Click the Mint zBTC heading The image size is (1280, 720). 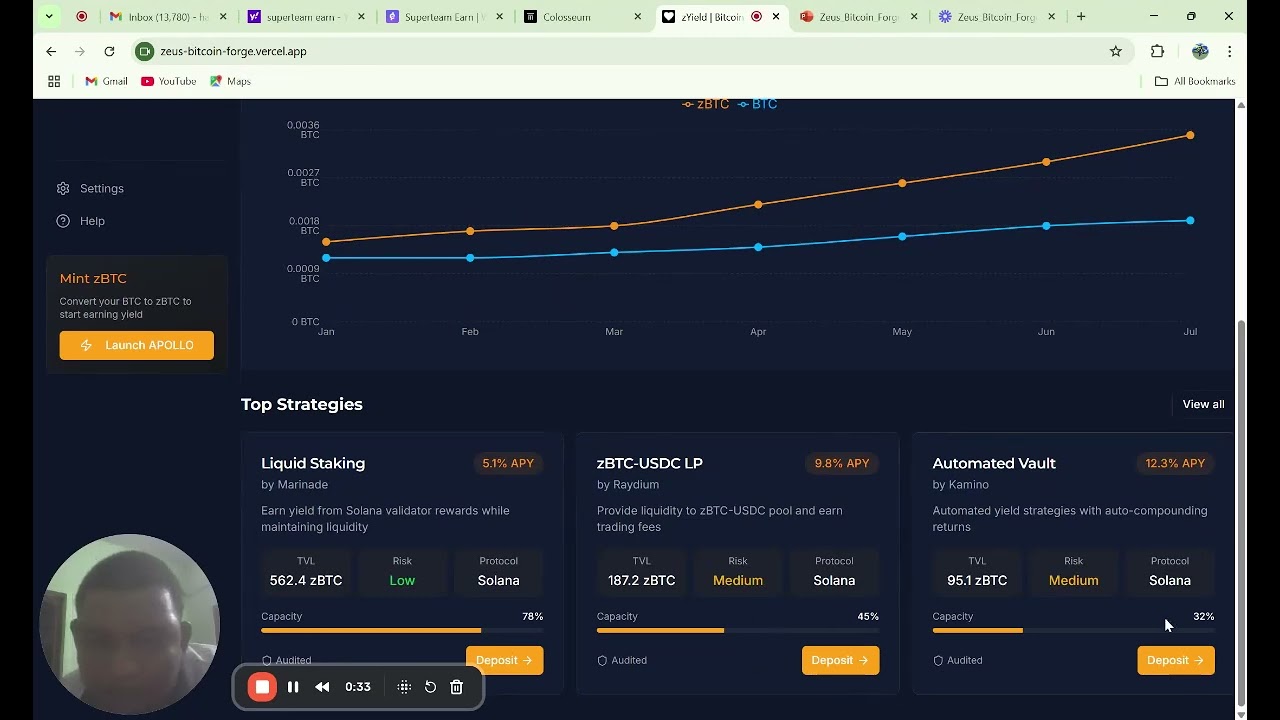(x=93, y=278)
